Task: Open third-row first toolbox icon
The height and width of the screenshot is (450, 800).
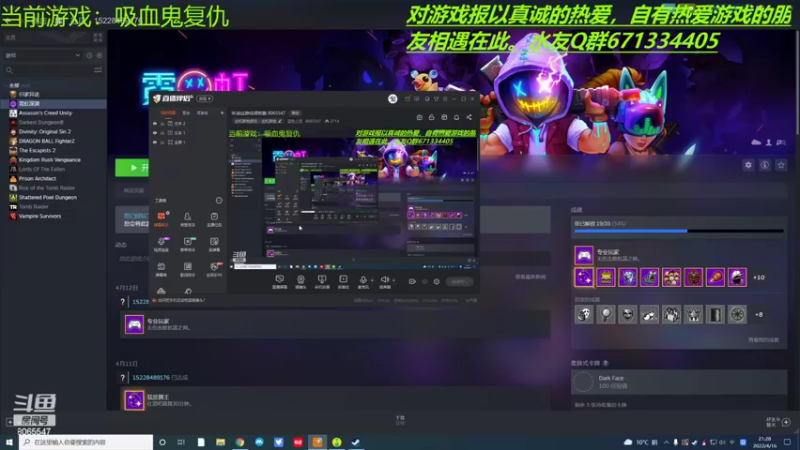Action: click(161, 268)
